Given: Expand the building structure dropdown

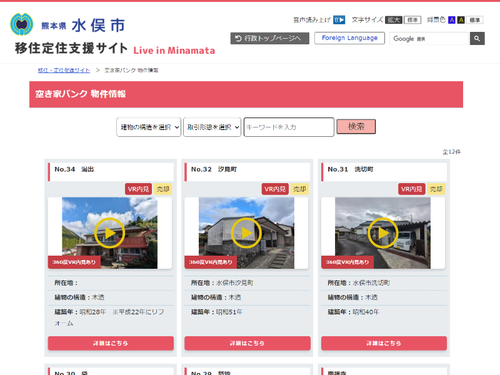Looking at the screenshot, I should 149,127.
